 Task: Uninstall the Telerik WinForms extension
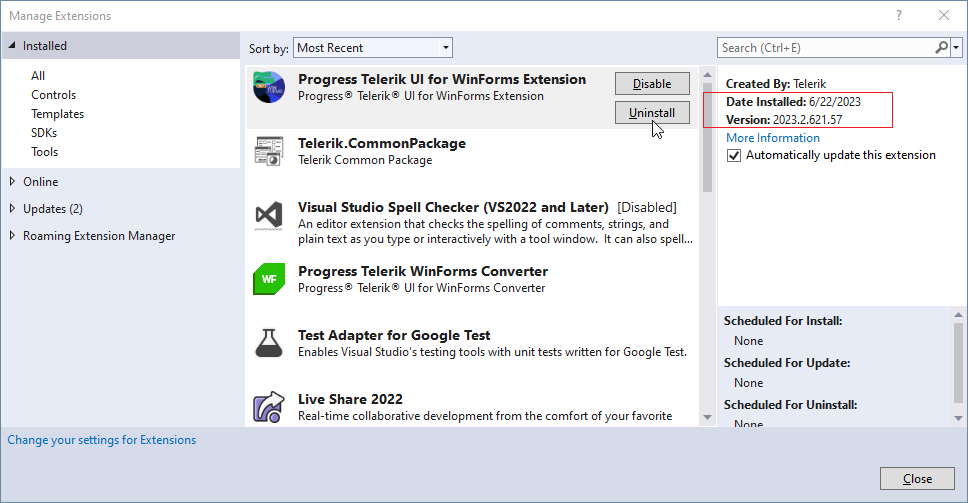(x=652, y=112)
